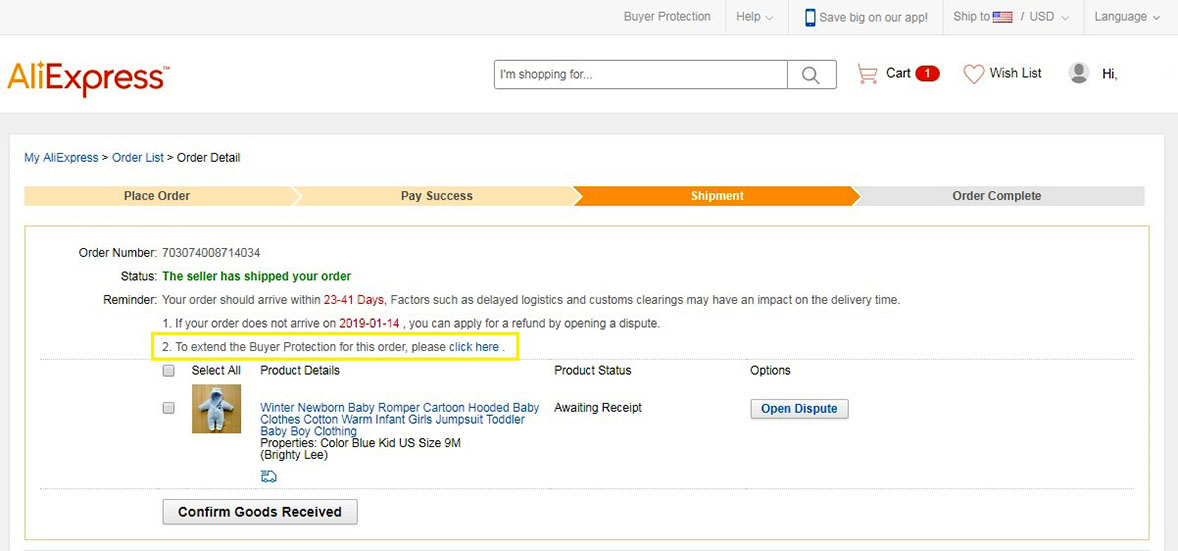Image resolution: width=1178 pixels, height=551 pixels.
Task: Click the shipping truck tracking icon
Action: (268, 476)
